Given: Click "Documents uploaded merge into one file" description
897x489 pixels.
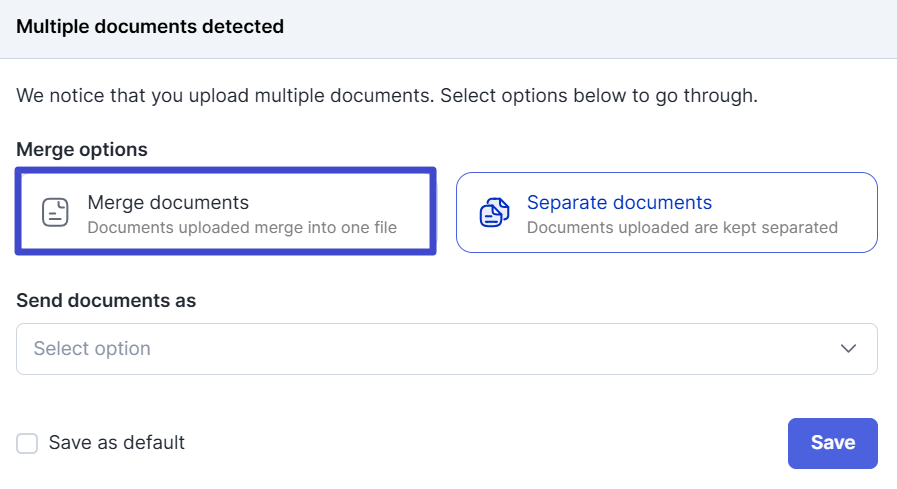Looking at the screenshot, I should tap(242, 227).
